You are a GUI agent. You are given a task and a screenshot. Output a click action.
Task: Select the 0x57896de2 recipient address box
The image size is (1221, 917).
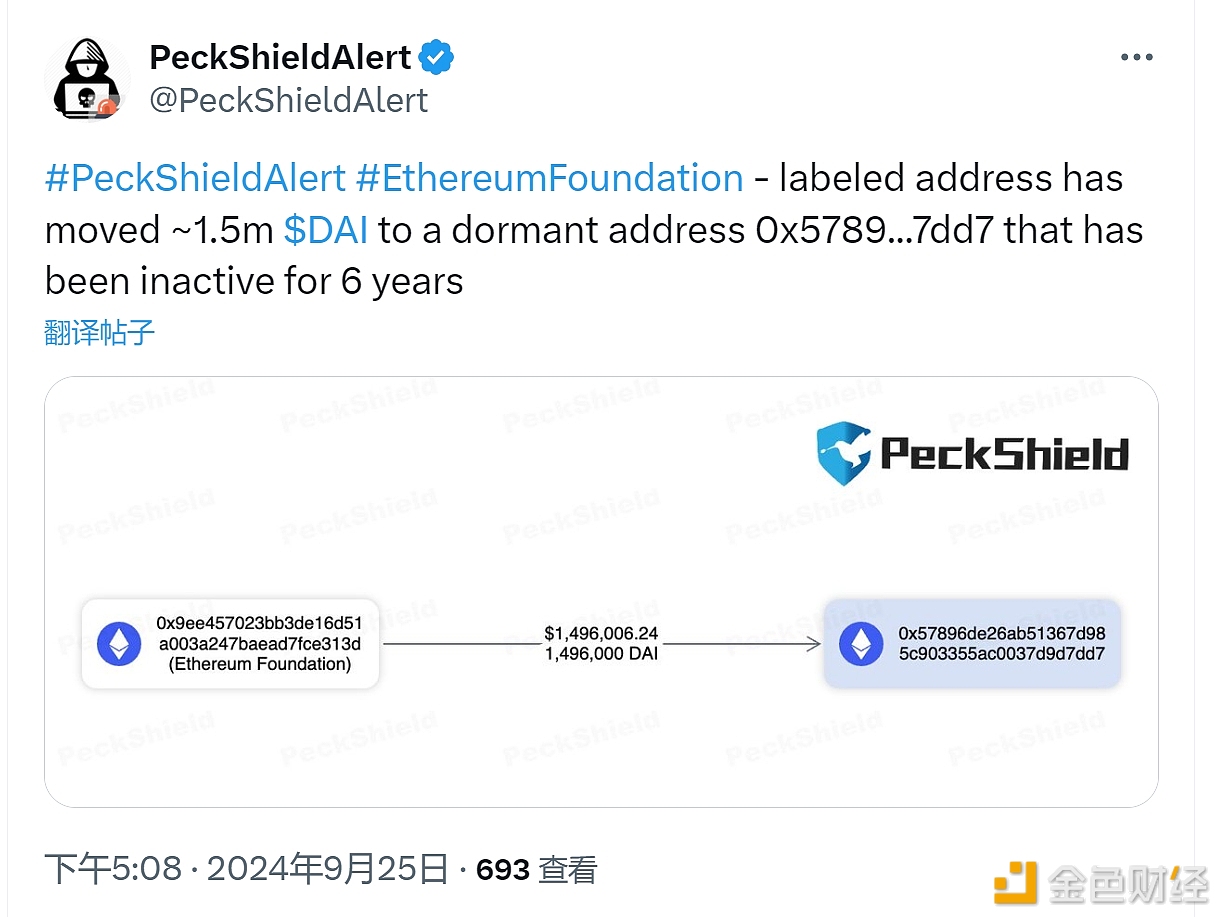(972, 644)
